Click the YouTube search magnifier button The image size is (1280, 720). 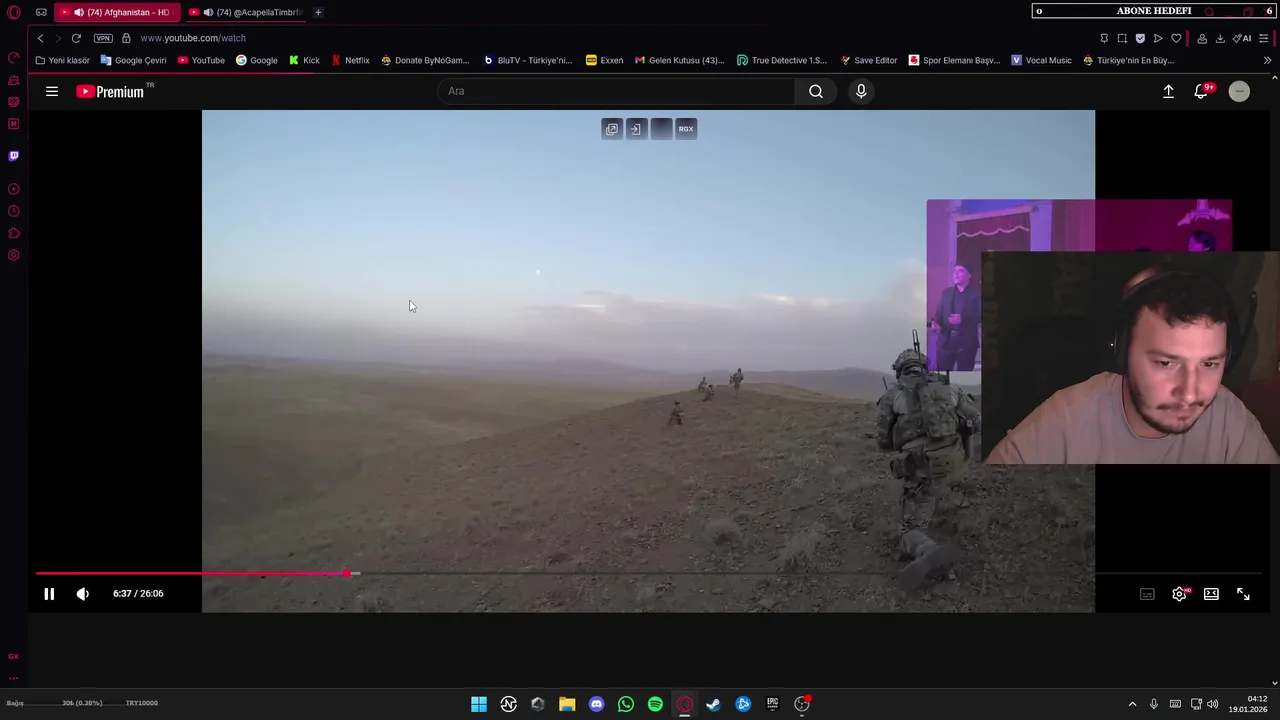816,91
